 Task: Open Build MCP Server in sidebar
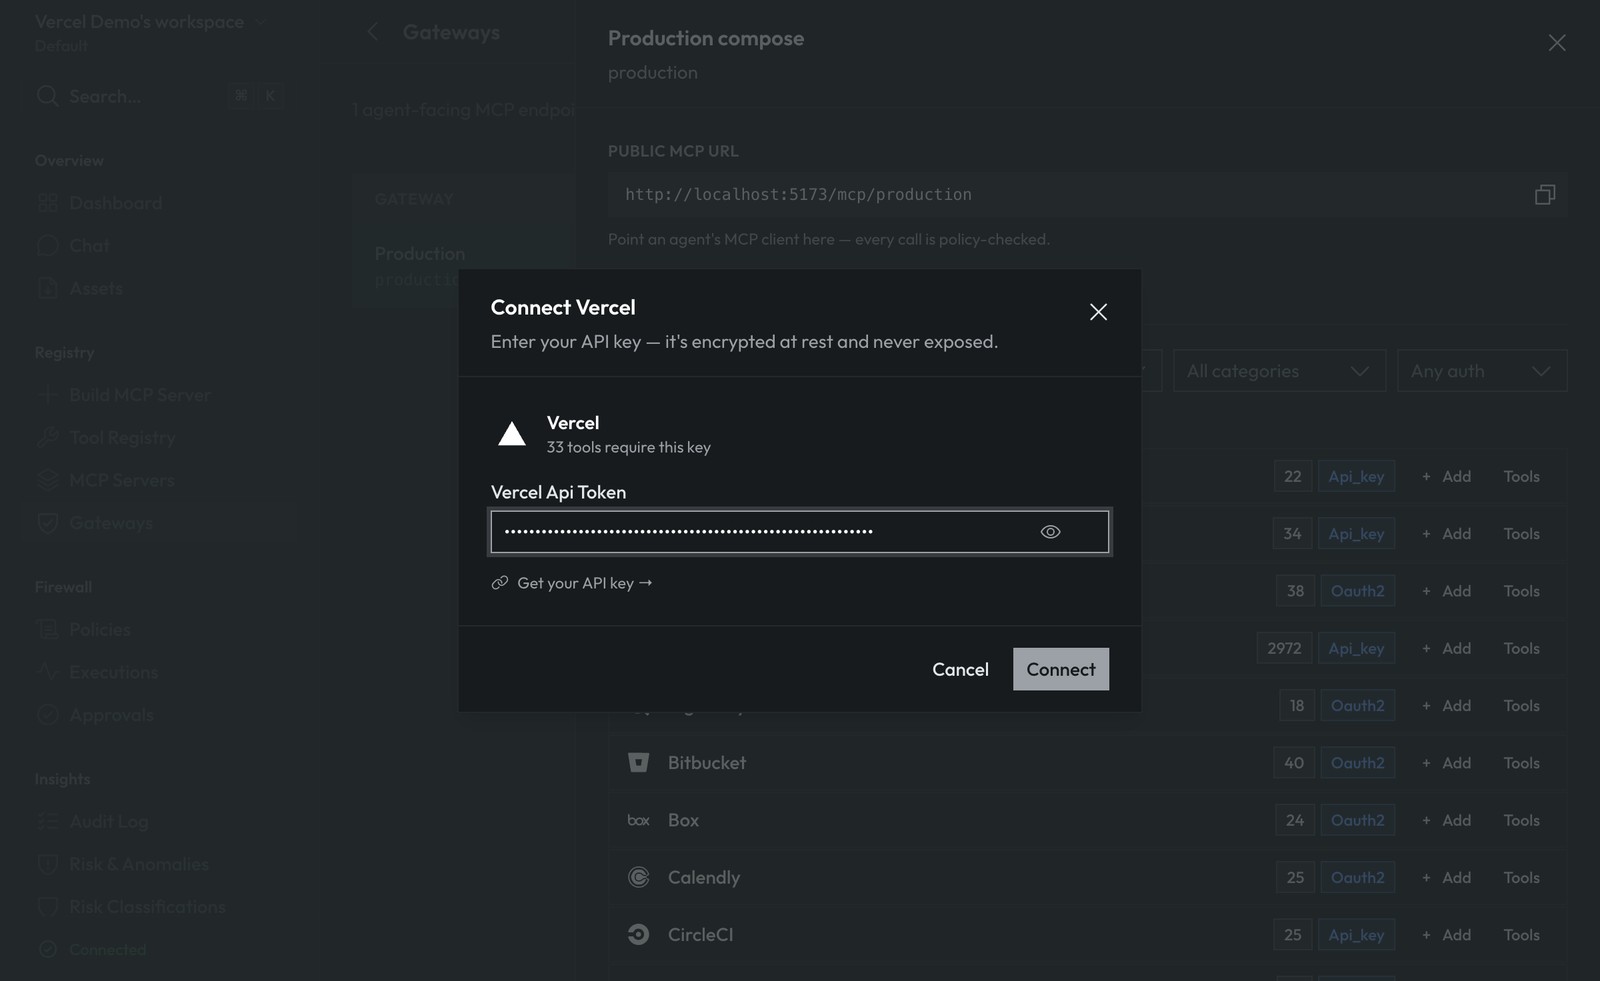pos(160,395)
